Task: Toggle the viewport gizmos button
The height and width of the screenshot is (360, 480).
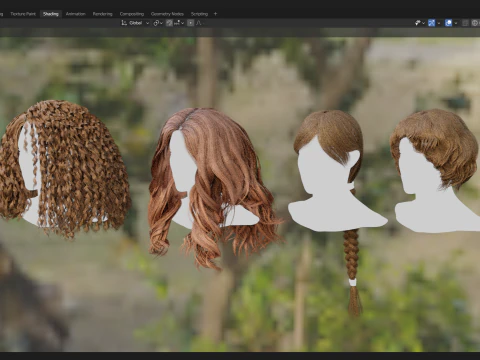Action: (432, 23)
